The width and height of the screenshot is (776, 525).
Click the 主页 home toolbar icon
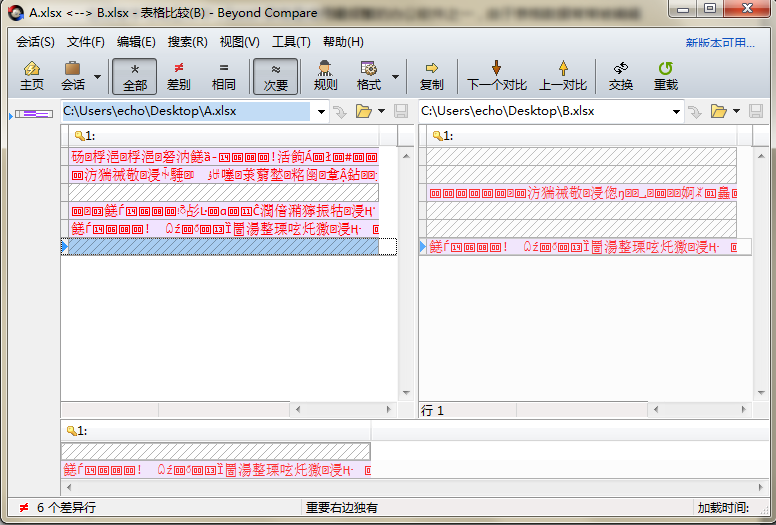tap(32, 76)
